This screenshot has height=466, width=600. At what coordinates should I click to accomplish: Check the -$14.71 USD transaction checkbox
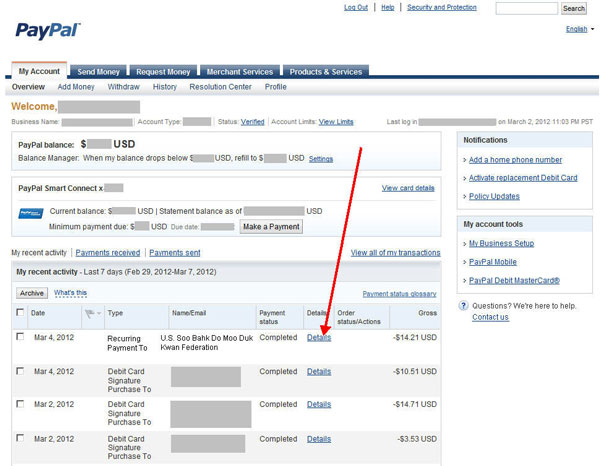click(x=20, y=404)
